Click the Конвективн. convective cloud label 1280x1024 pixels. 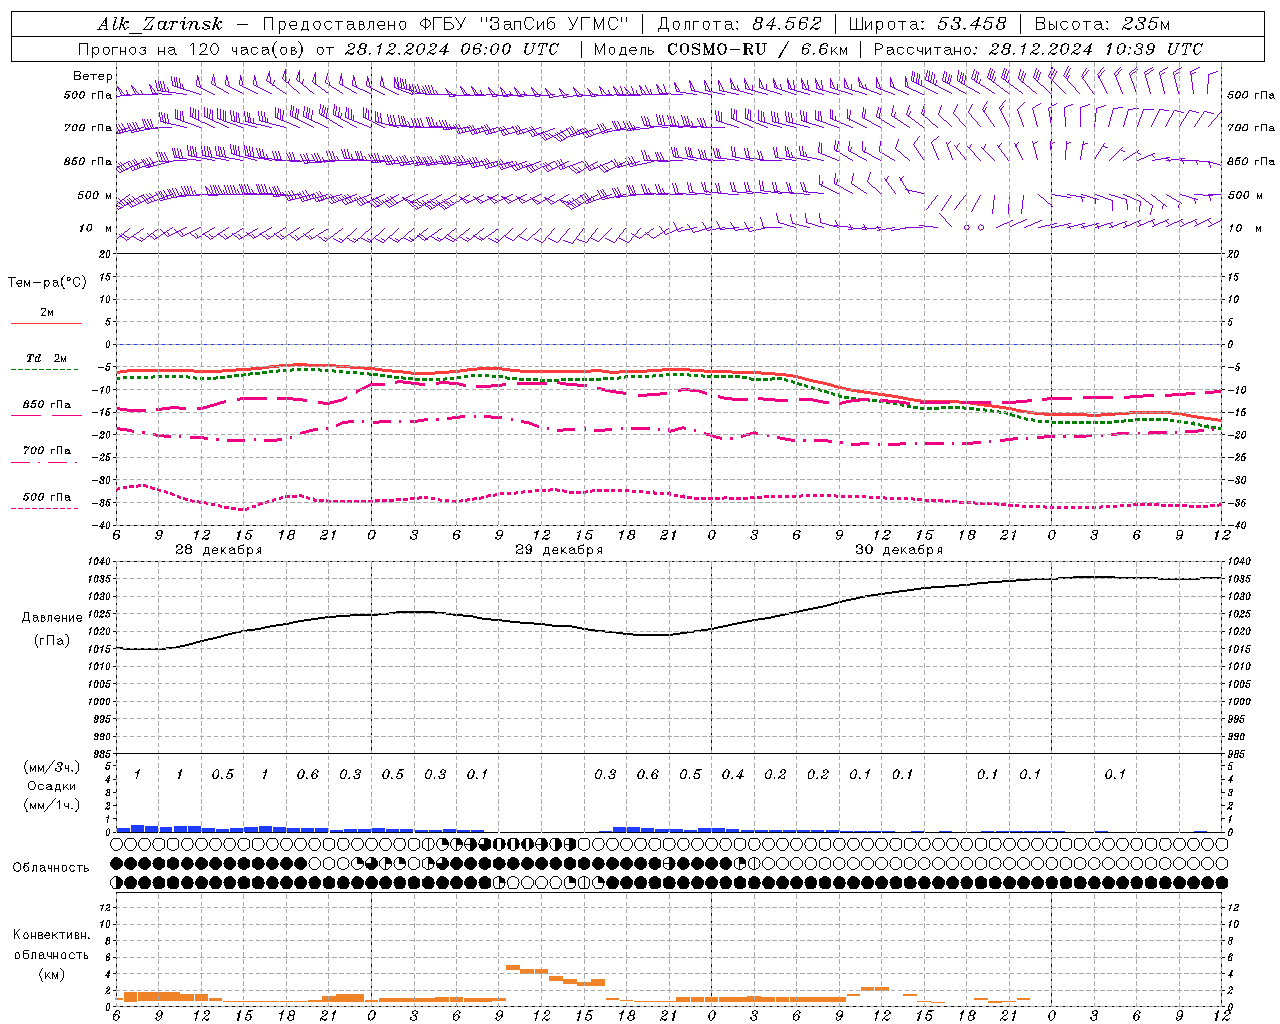pyautogui.click(x=51, y=935)
